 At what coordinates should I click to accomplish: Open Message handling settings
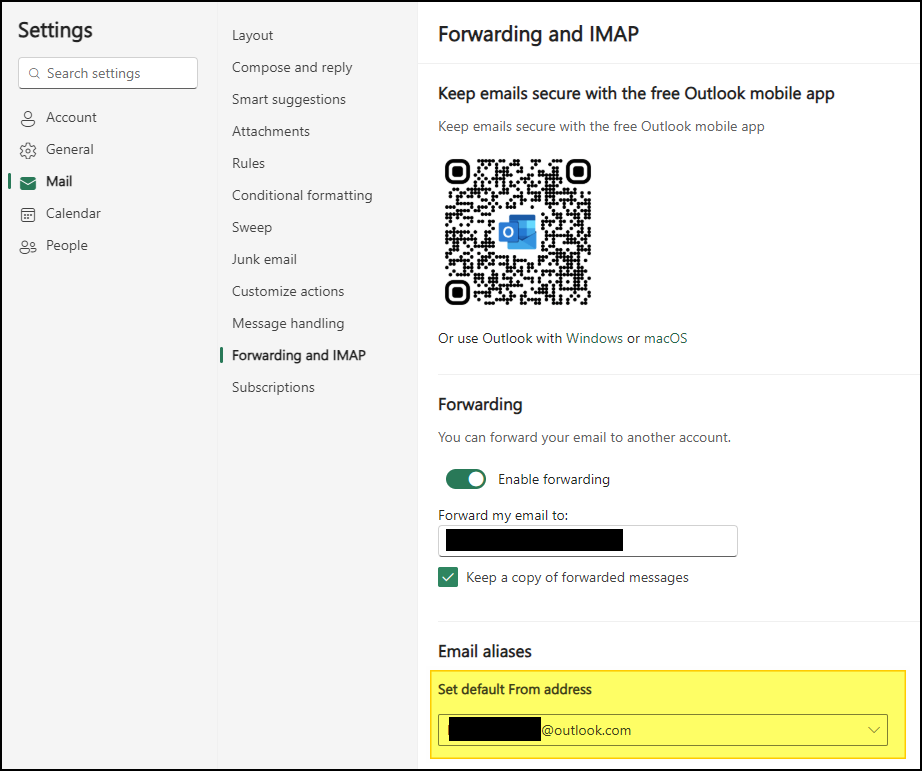[x=288, y=323]
